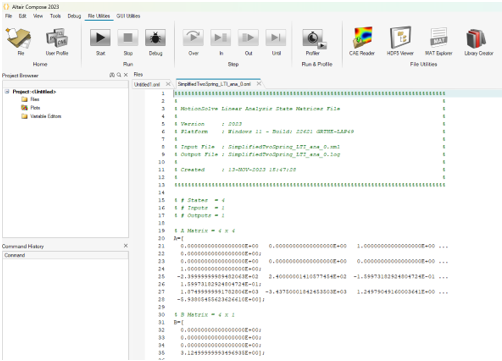Image resolution: width=502 pixels, height=361 pixels.
Task: Select Project <Untitled> in tree
Action: tap(34, 91)
